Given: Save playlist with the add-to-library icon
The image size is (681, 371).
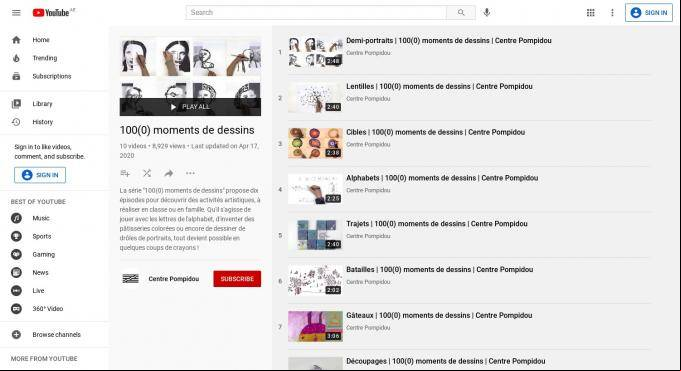Looking at the screenshot, I should (x=125, y=173).
